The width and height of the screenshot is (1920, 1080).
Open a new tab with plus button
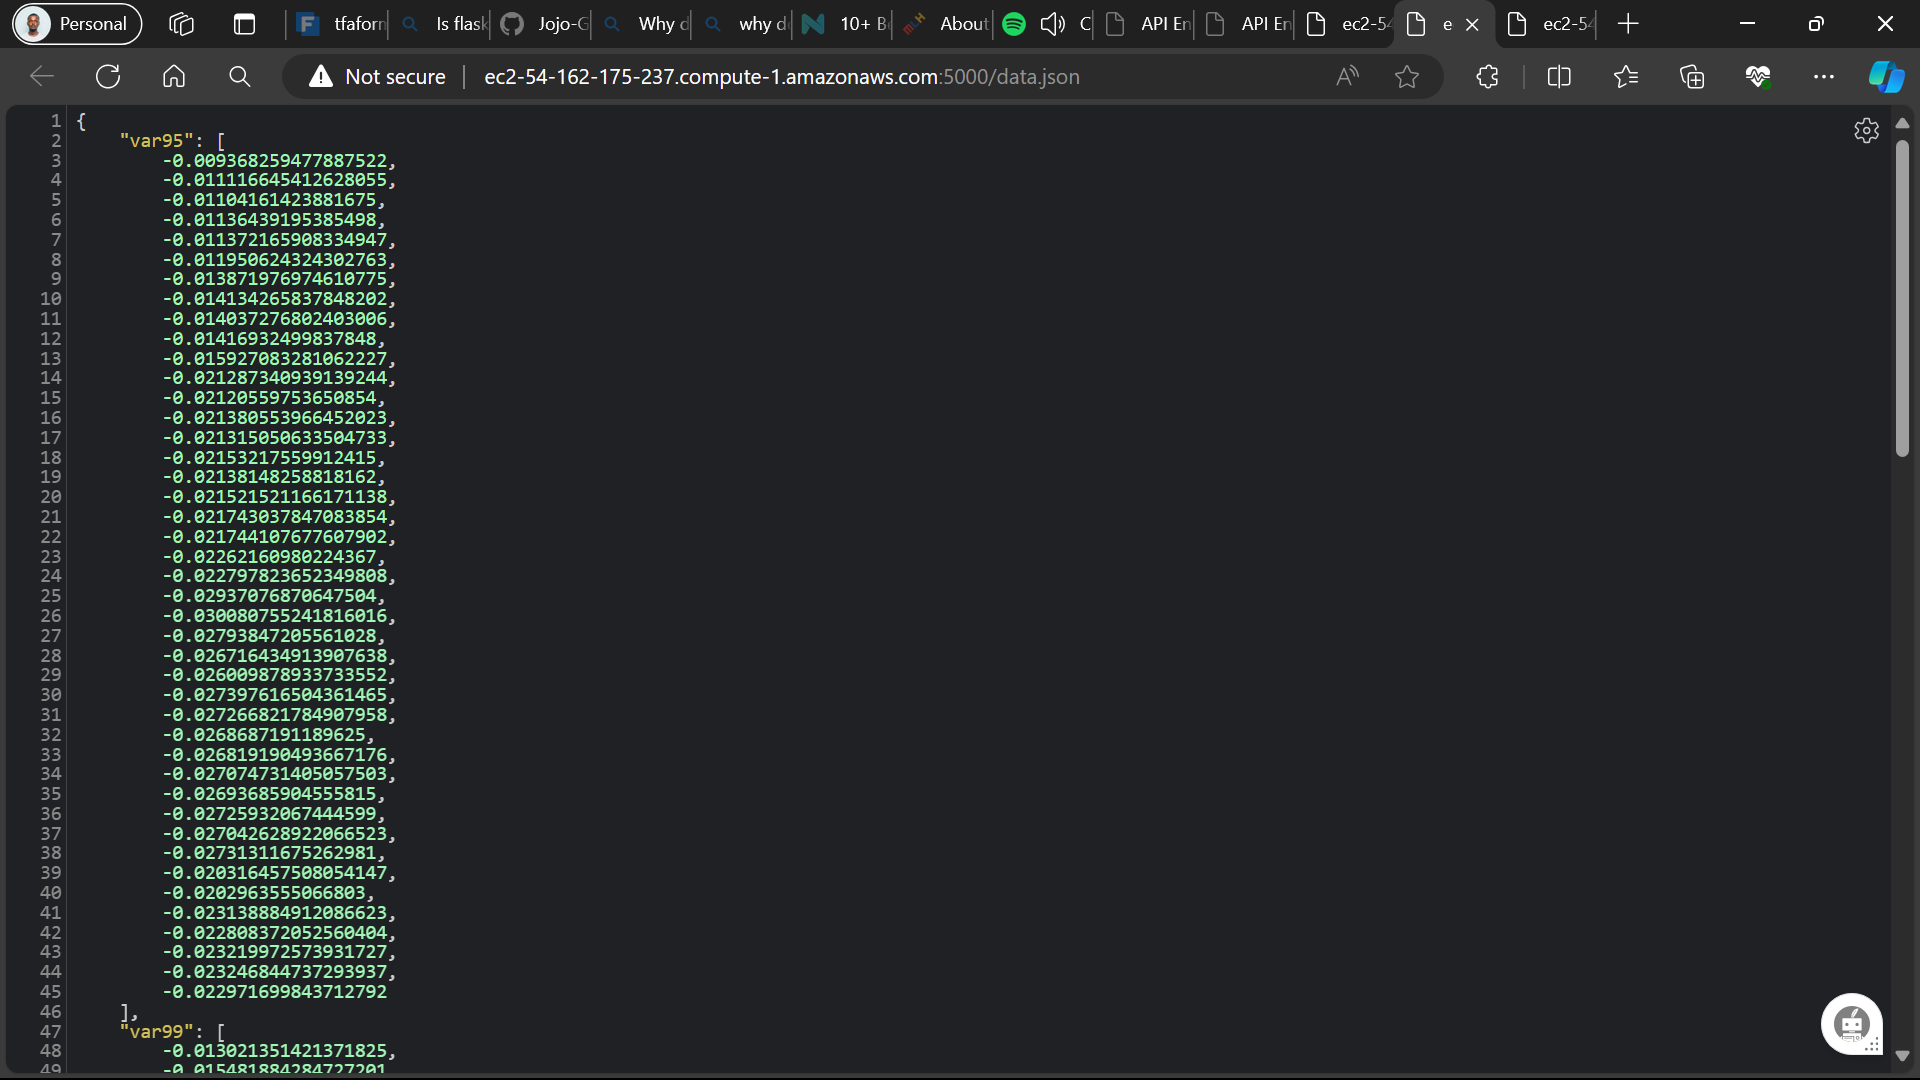[x=1628, y=24]
